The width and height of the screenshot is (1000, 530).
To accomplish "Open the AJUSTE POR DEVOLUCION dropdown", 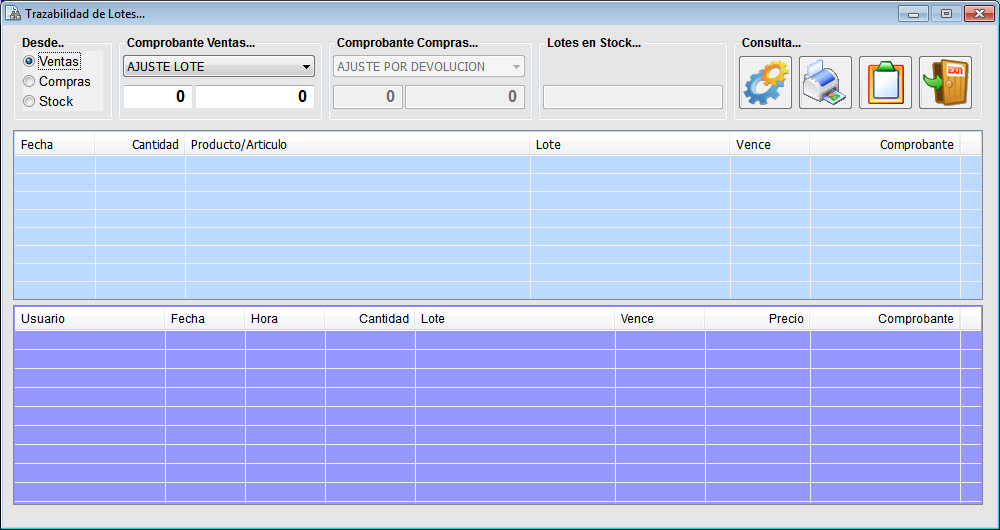I will [429, 66].
